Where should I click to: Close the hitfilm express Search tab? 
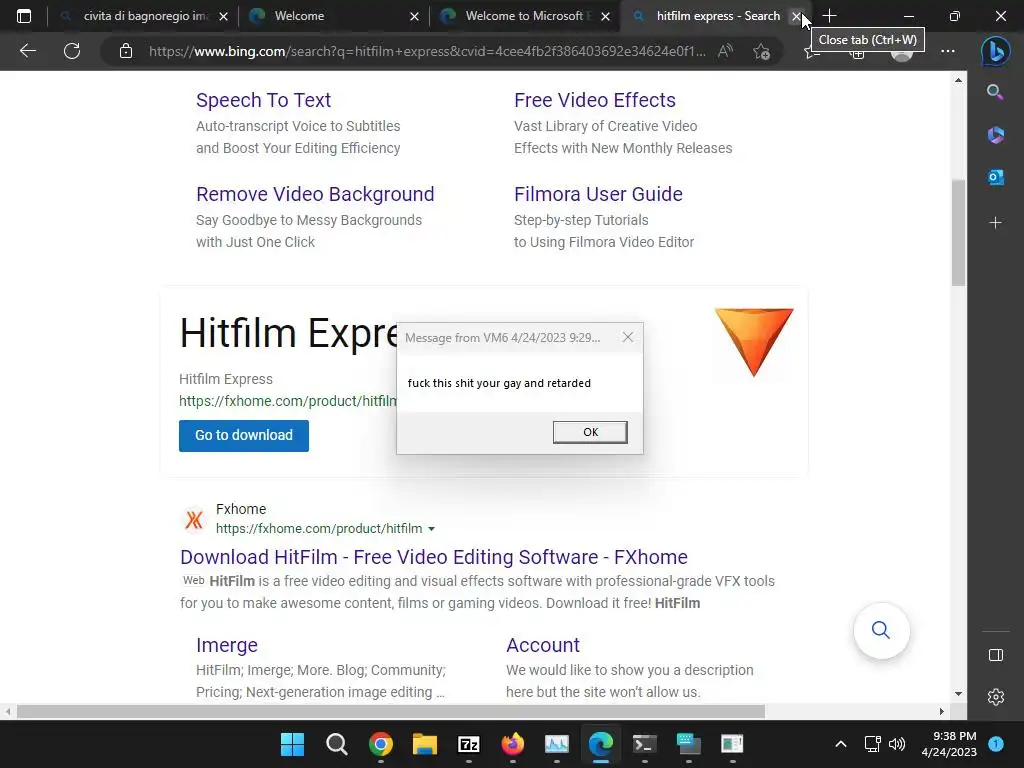click(796, 16)
